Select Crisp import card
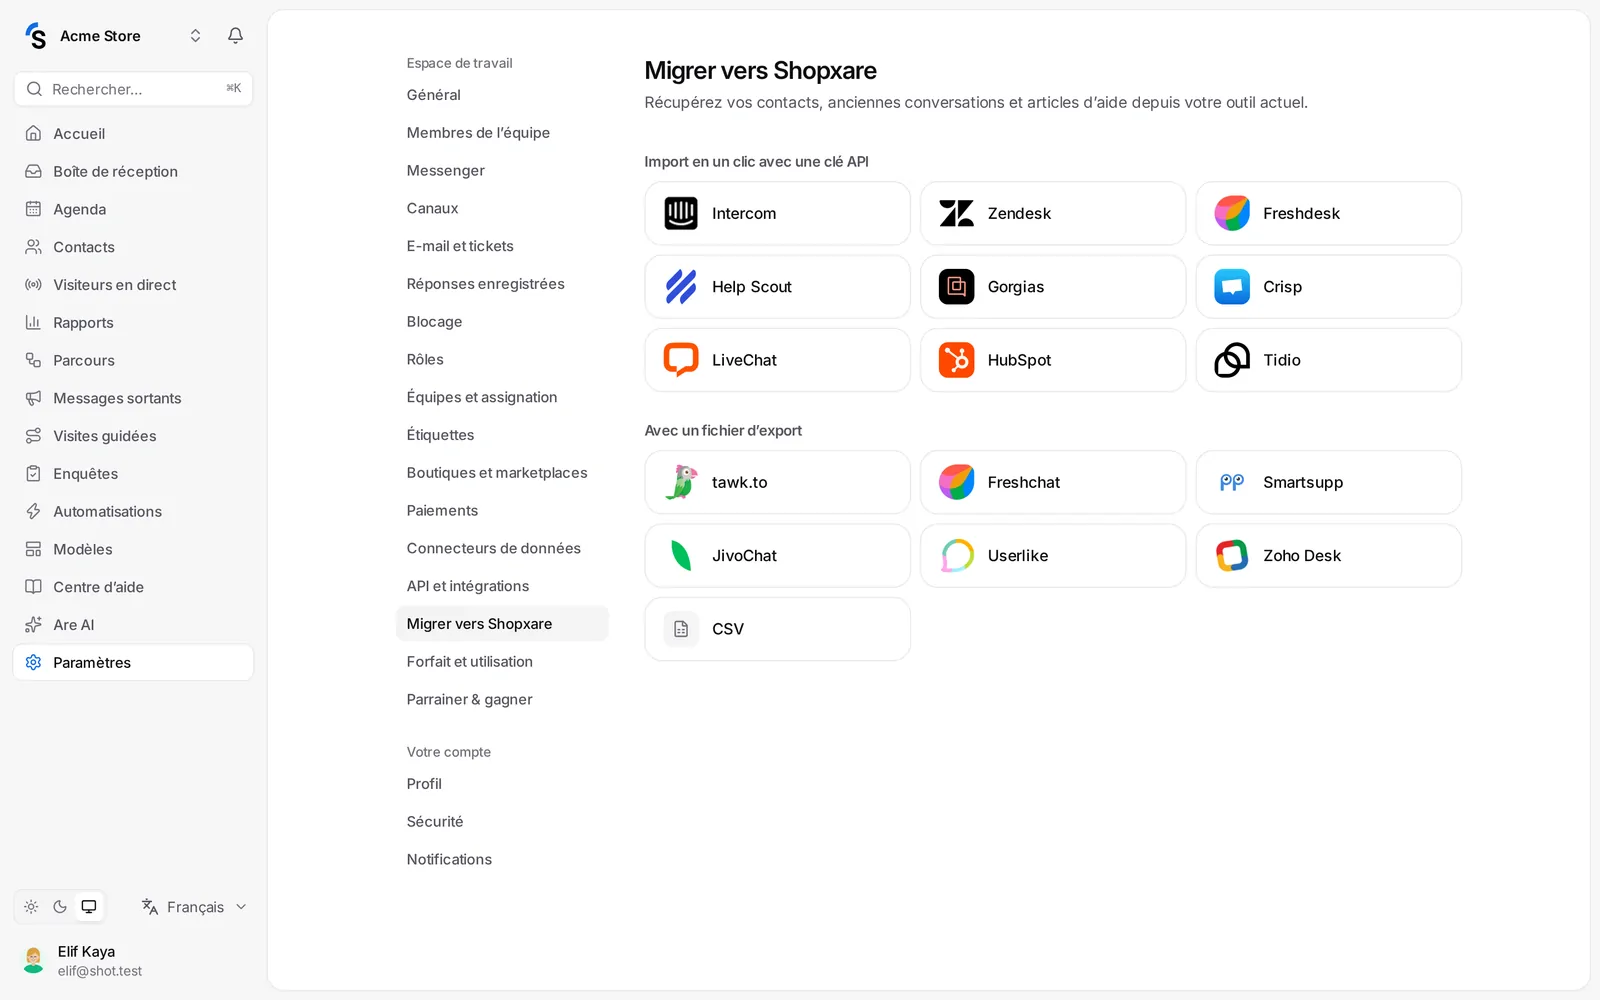This screenshot has width=1600, height=1000. pos(1328,287)
